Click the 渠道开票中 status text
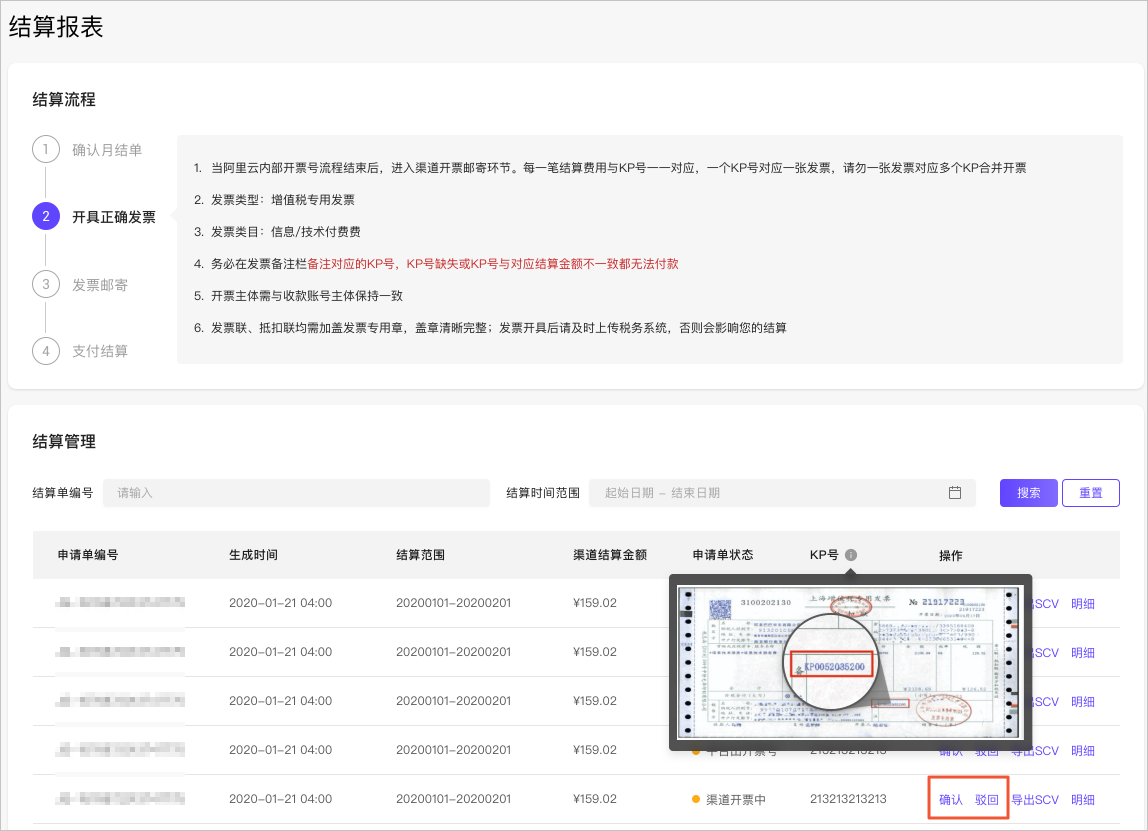 pos(736,800)
